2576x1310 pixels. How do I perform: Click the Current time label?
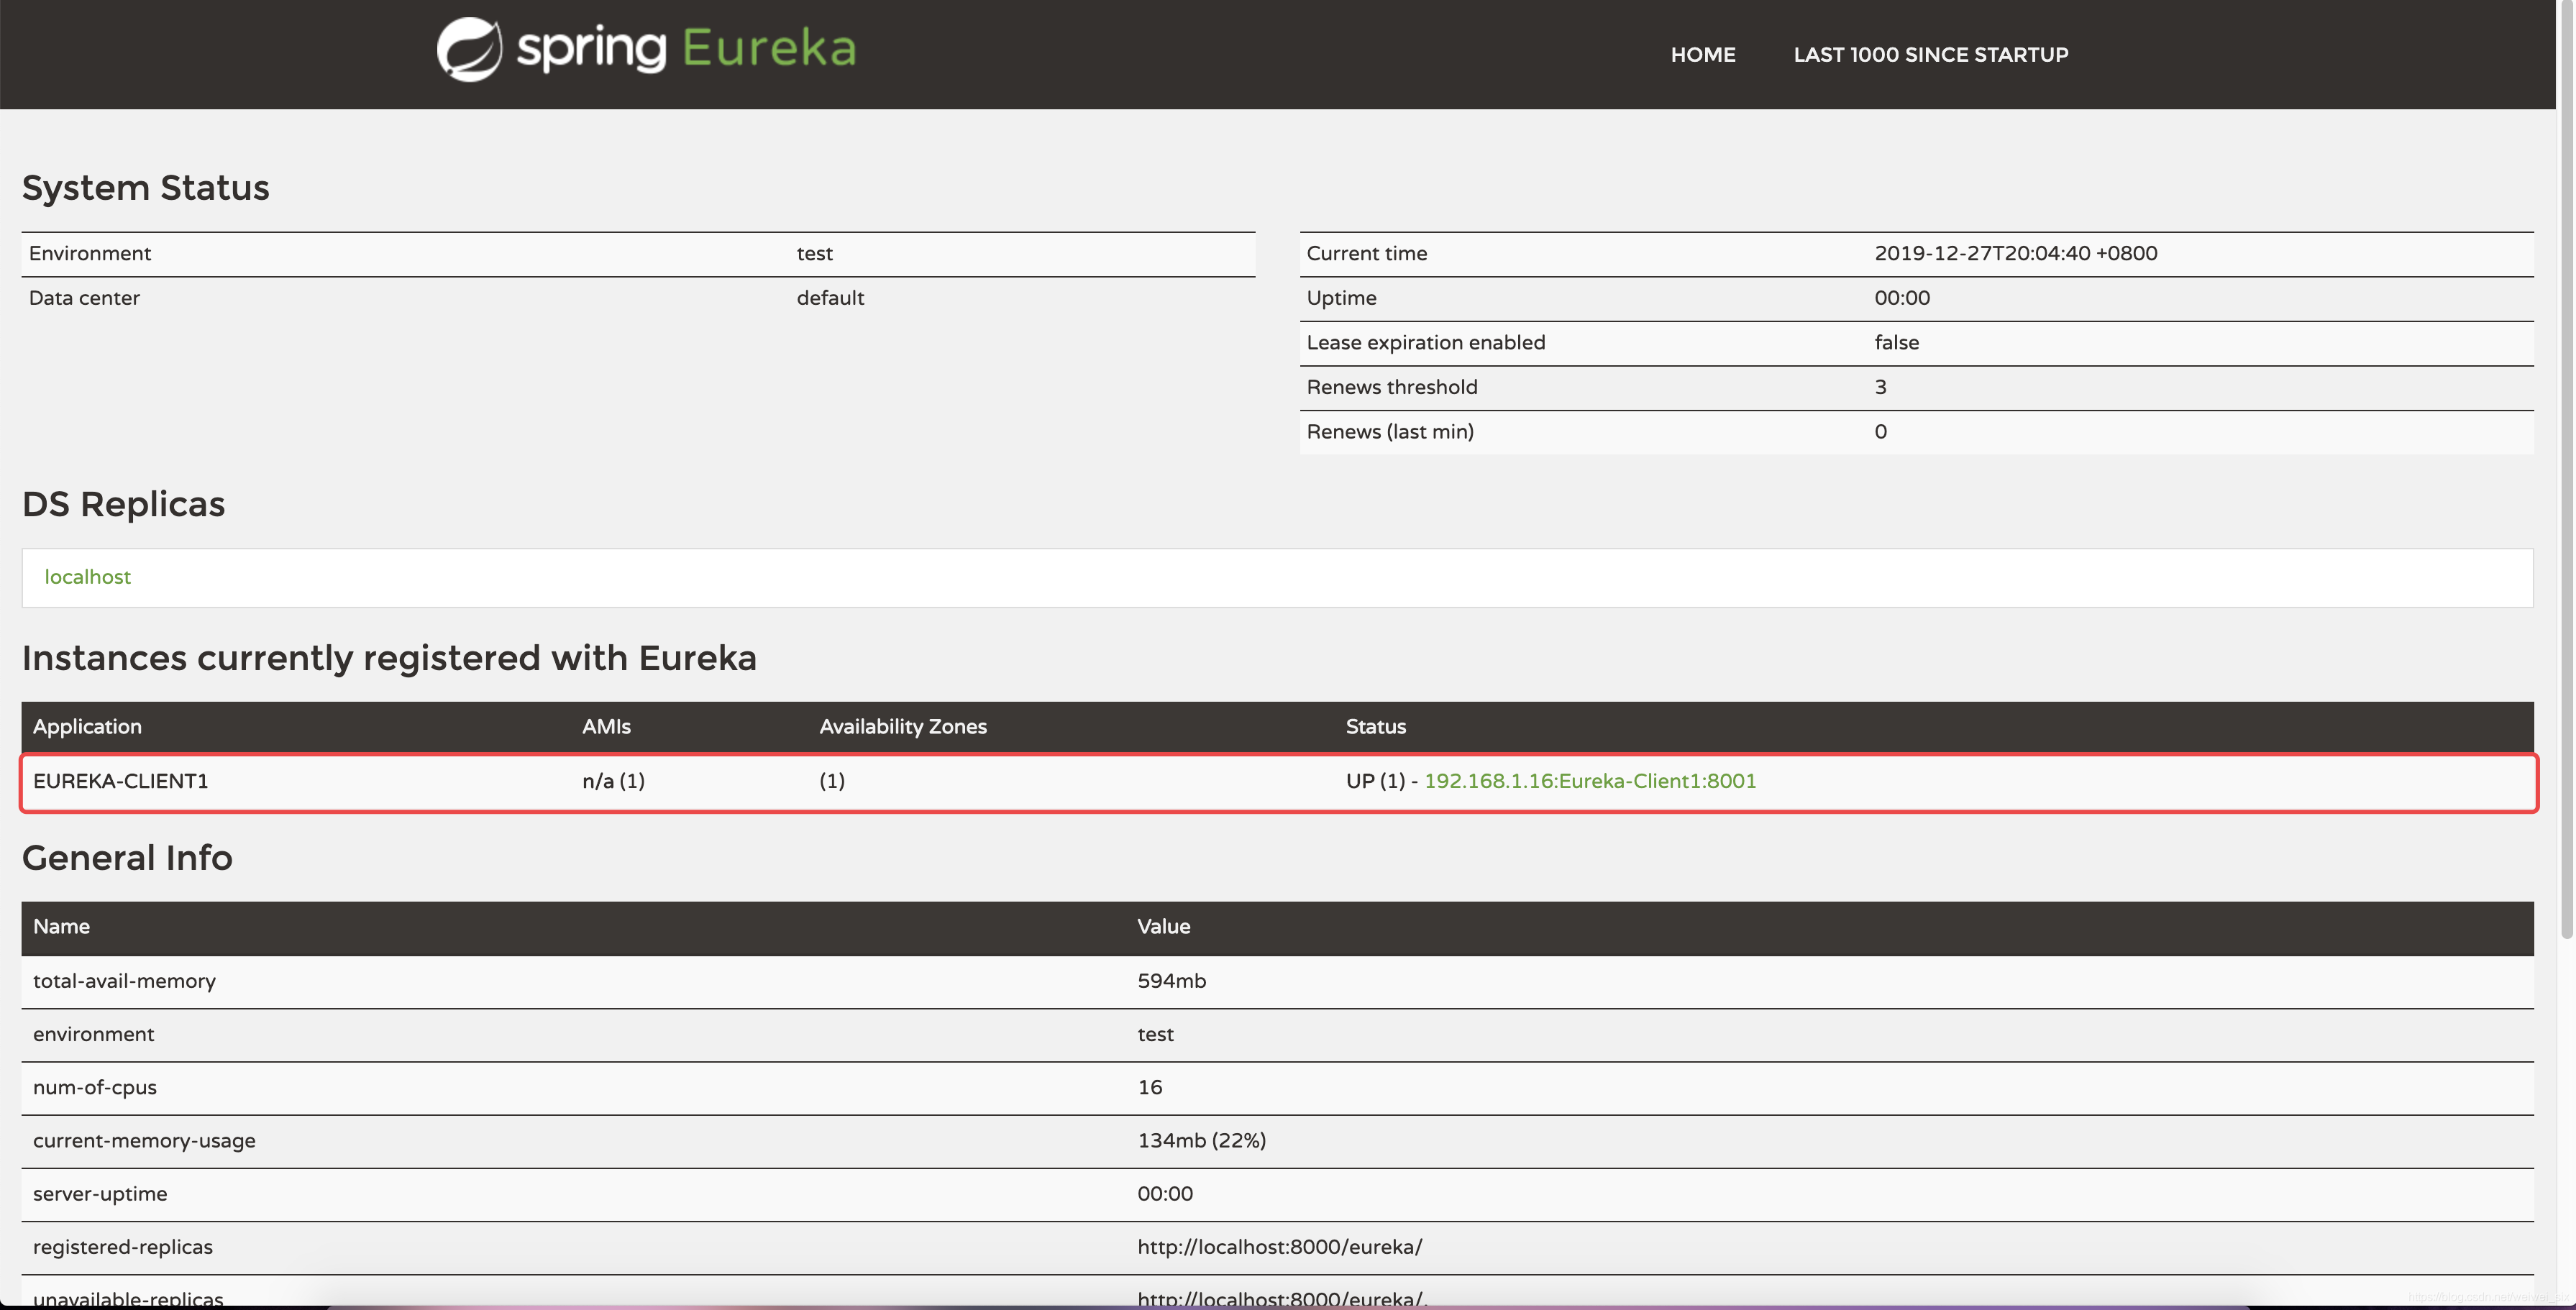click(x=1366, y=254)
